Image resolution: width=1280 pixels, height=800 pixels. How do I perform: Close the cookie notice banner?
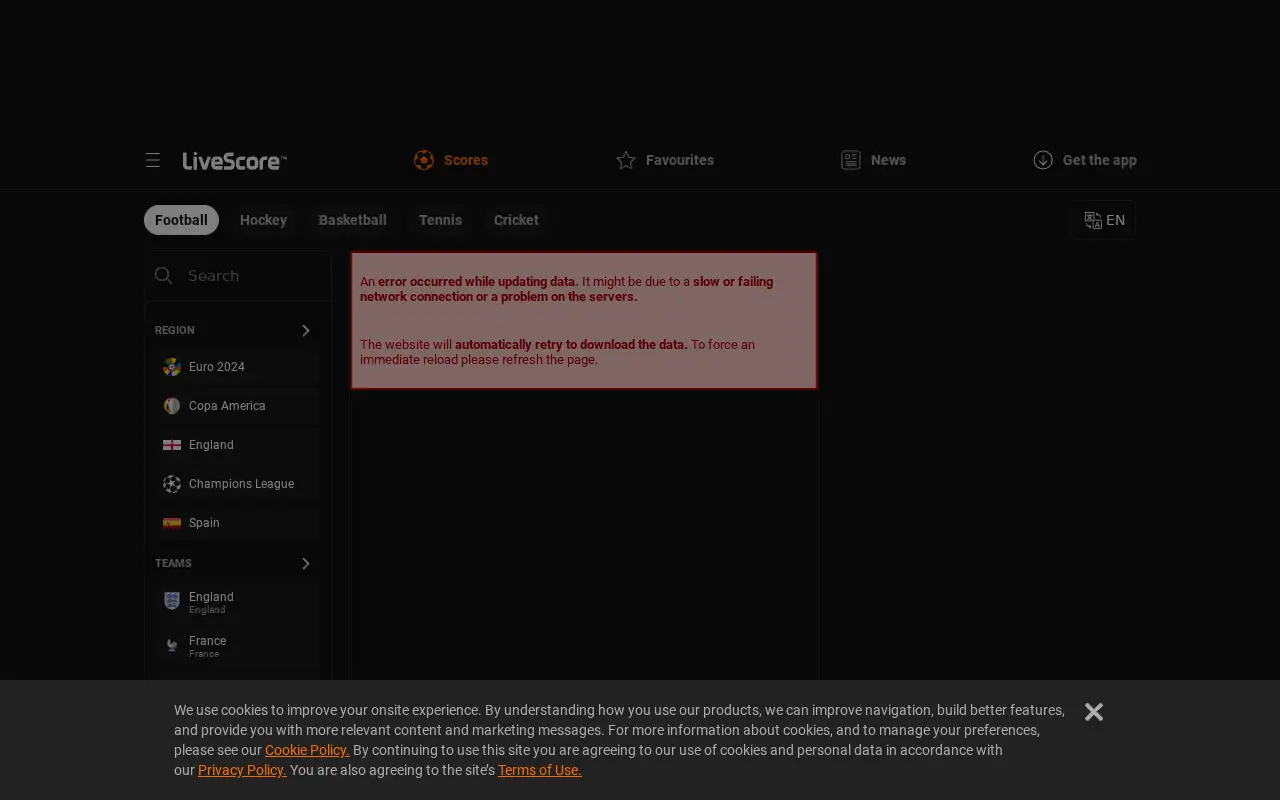click(1094, 712)
